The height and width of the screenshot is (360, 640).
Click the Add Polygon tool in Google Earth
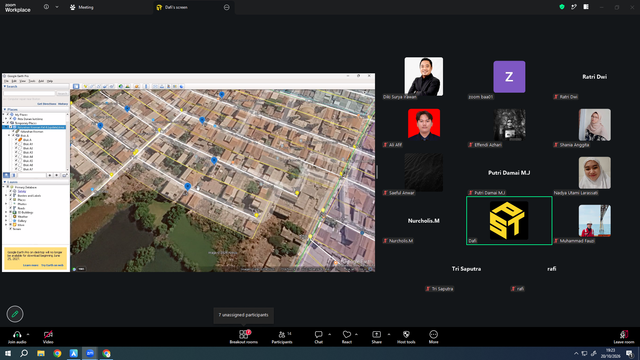click(92, 86)
